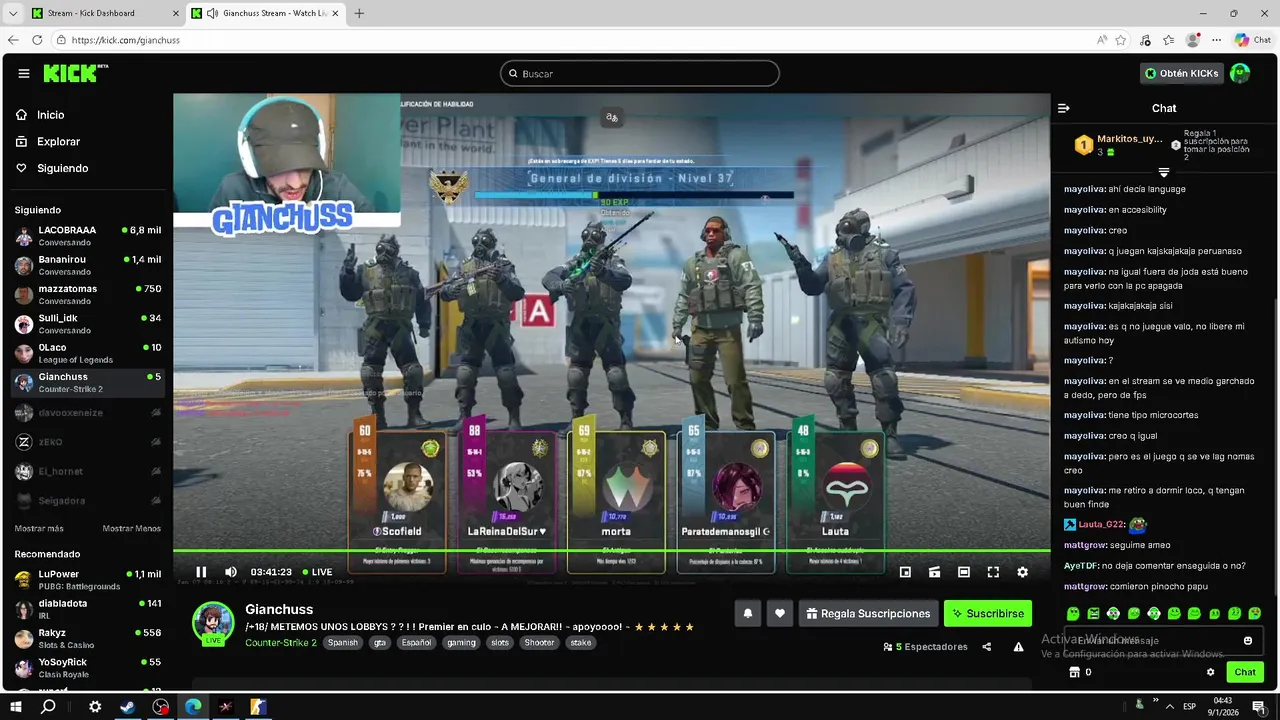This screenshot has width=1280, height=720.
Task: Click Mostrar Menos in sidebar
Action: [131, 528]
